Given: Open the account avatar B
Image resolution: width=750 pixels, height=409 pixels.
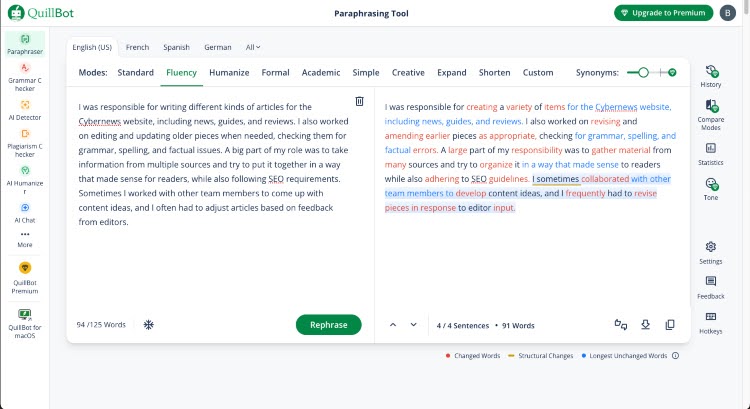Looking at the screenshot, I should (728, 13).
